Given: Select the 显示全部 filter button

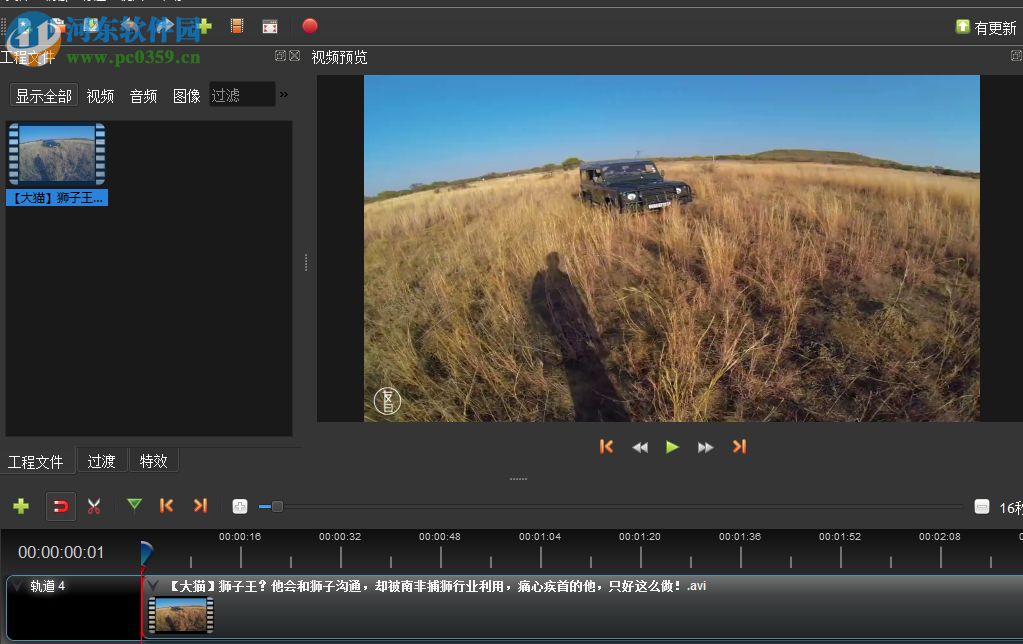Looking at the screenshot, I should 44,96.
